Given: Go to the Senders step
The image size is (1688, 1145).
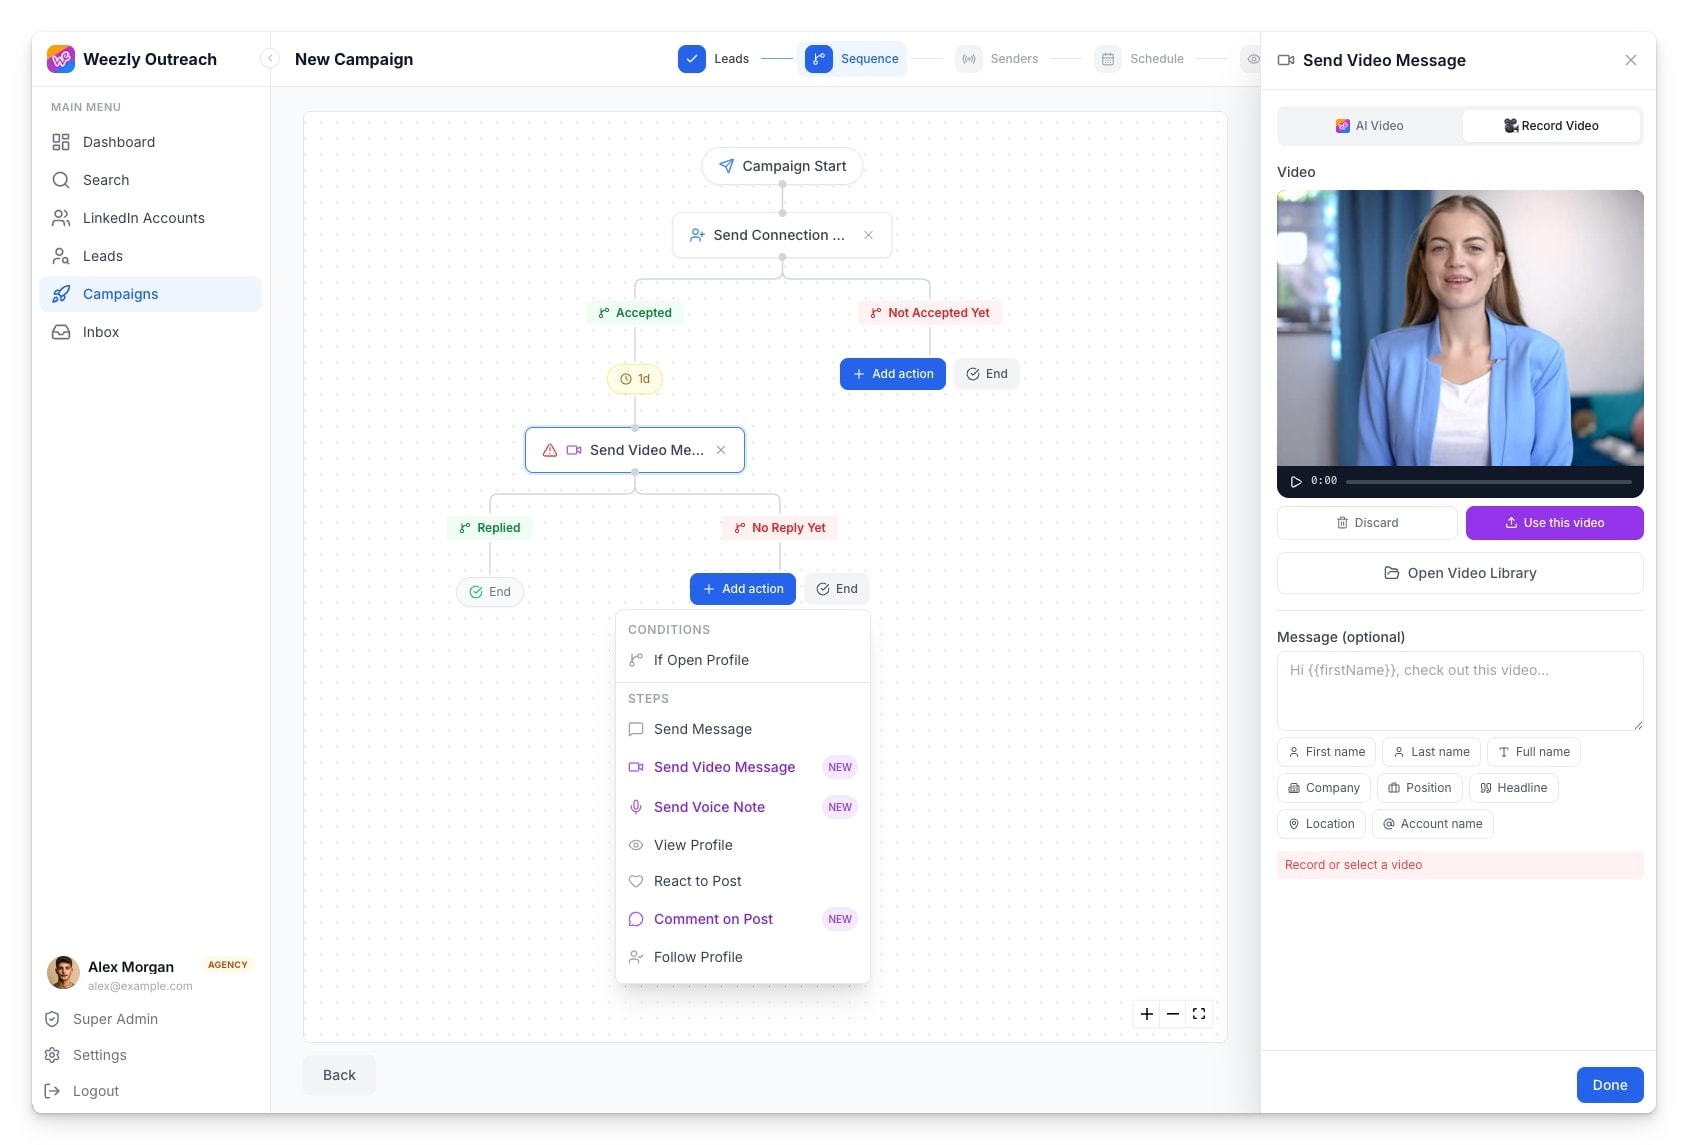Looking at the screenshot, I should click(997, 59).
